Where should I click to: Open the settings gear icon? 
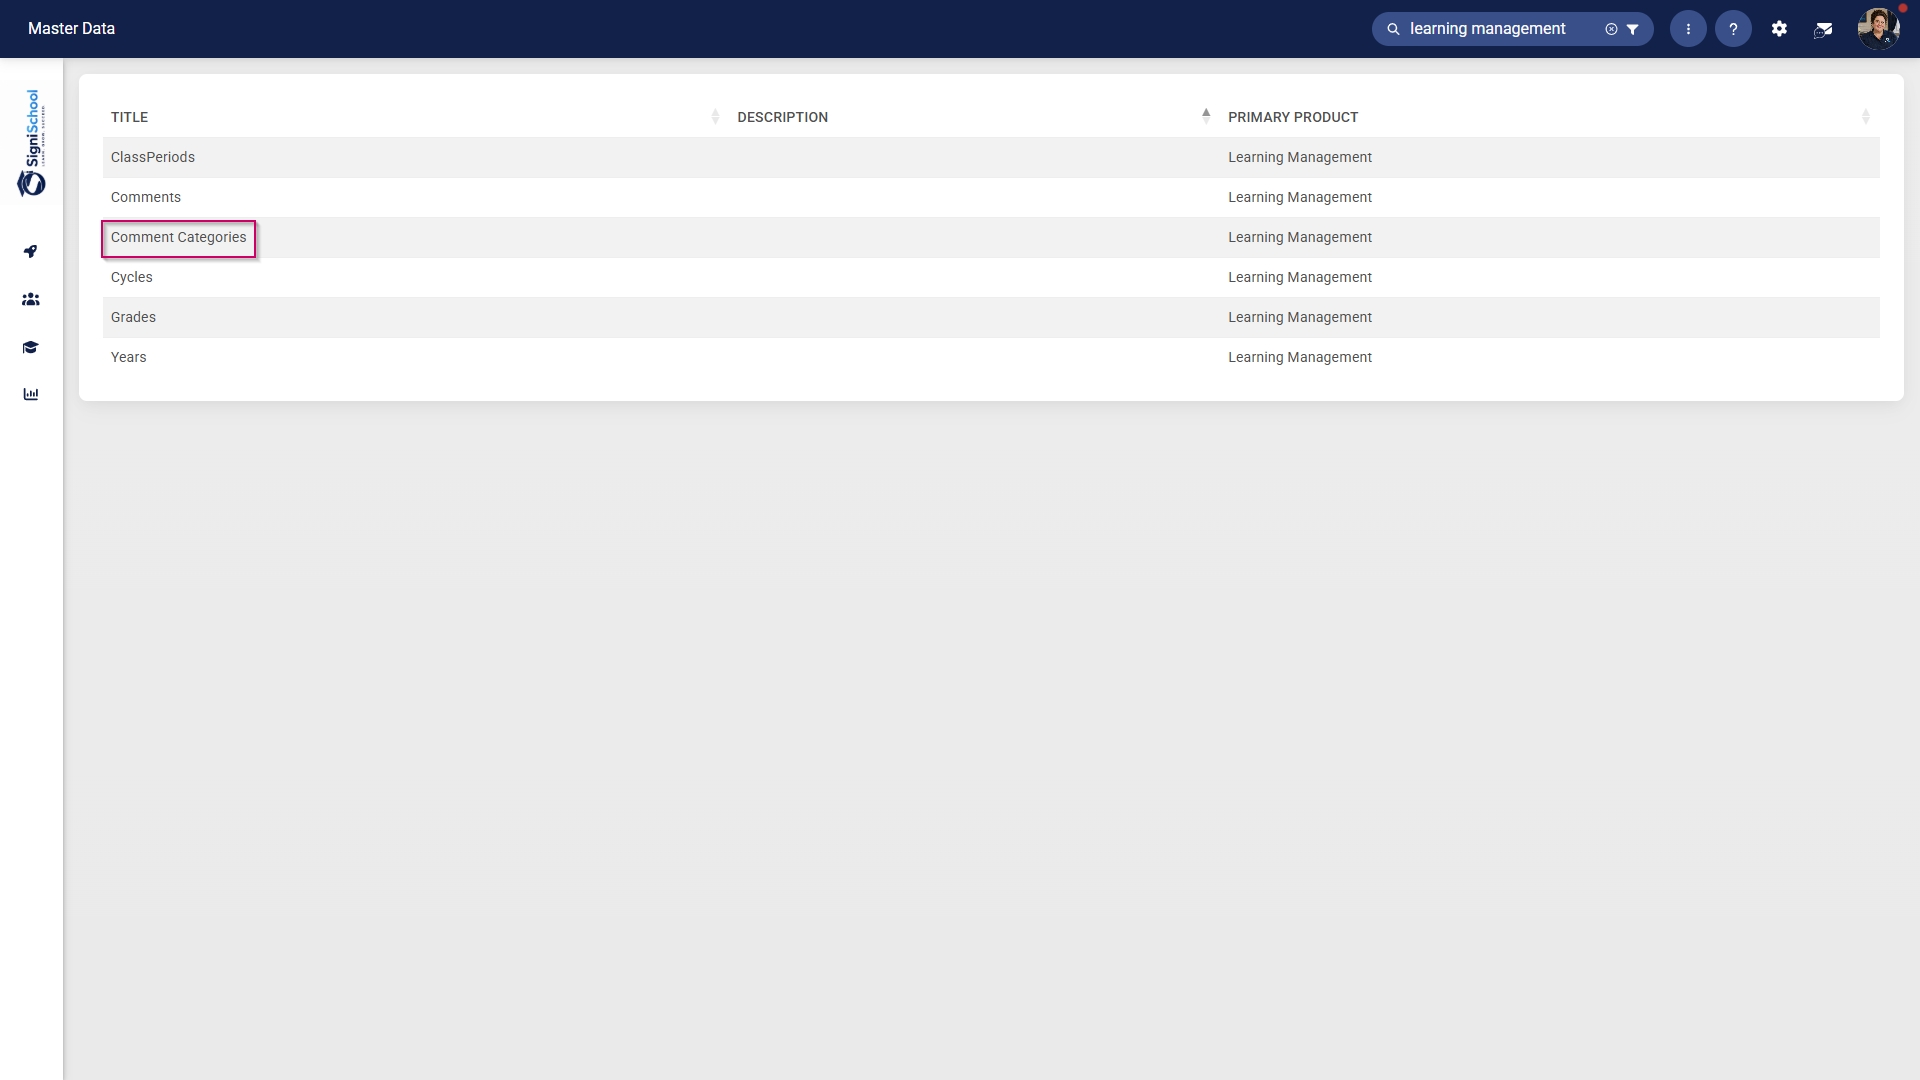tap(1779, 29)
